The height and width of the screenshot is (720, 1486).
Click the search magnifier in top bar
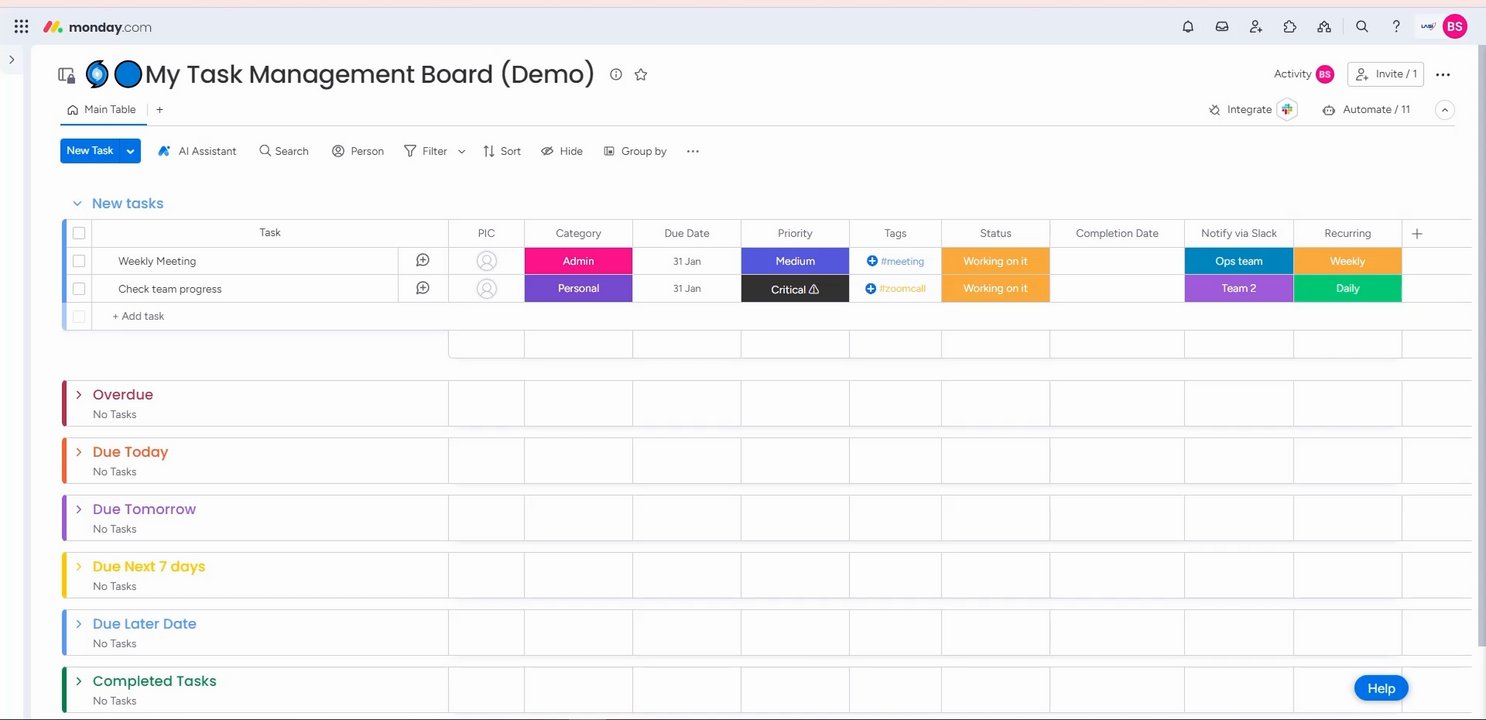click(x=1362, y=27)
